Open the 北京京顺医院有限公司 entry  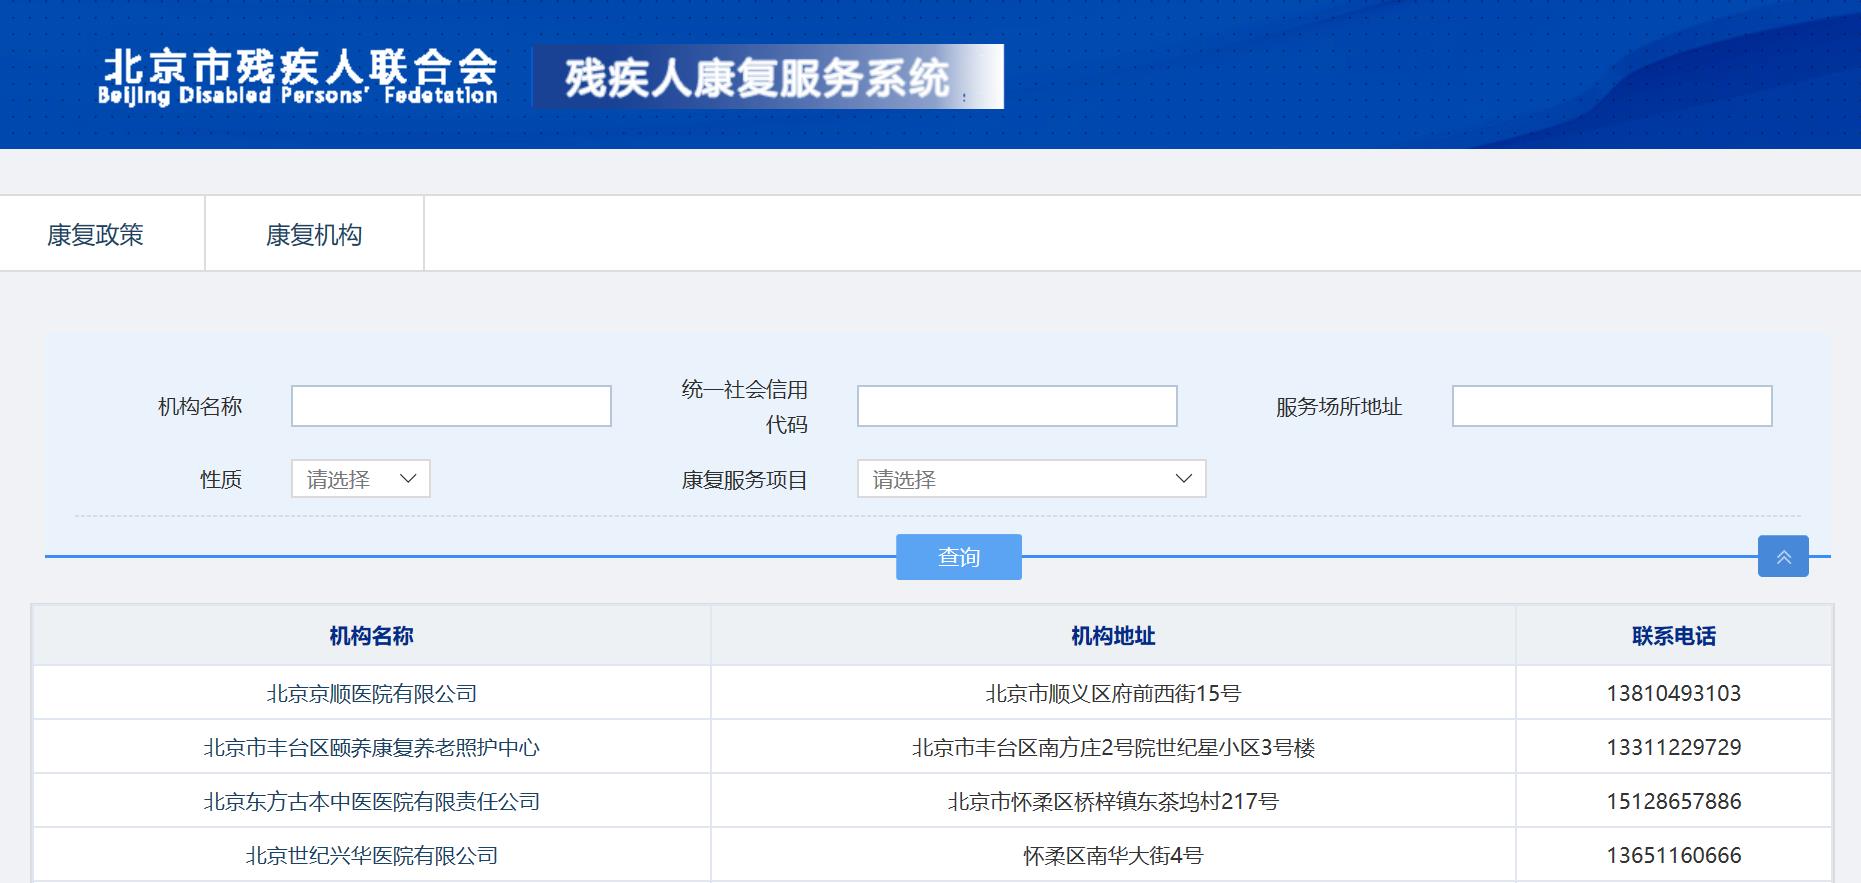(371, 694)
